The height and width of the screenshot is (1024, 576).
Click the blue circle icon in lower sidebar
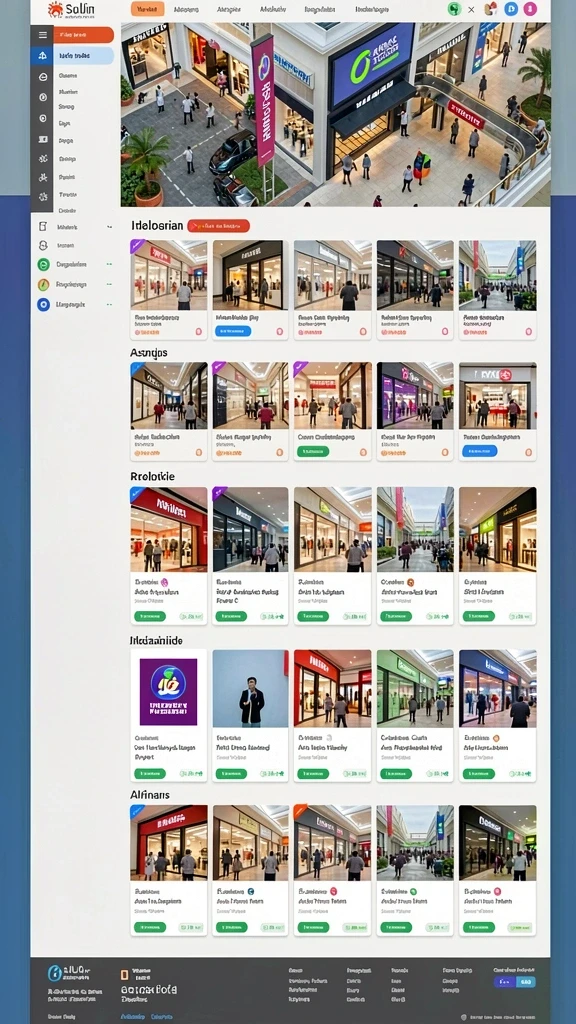[x=43, y=304]
